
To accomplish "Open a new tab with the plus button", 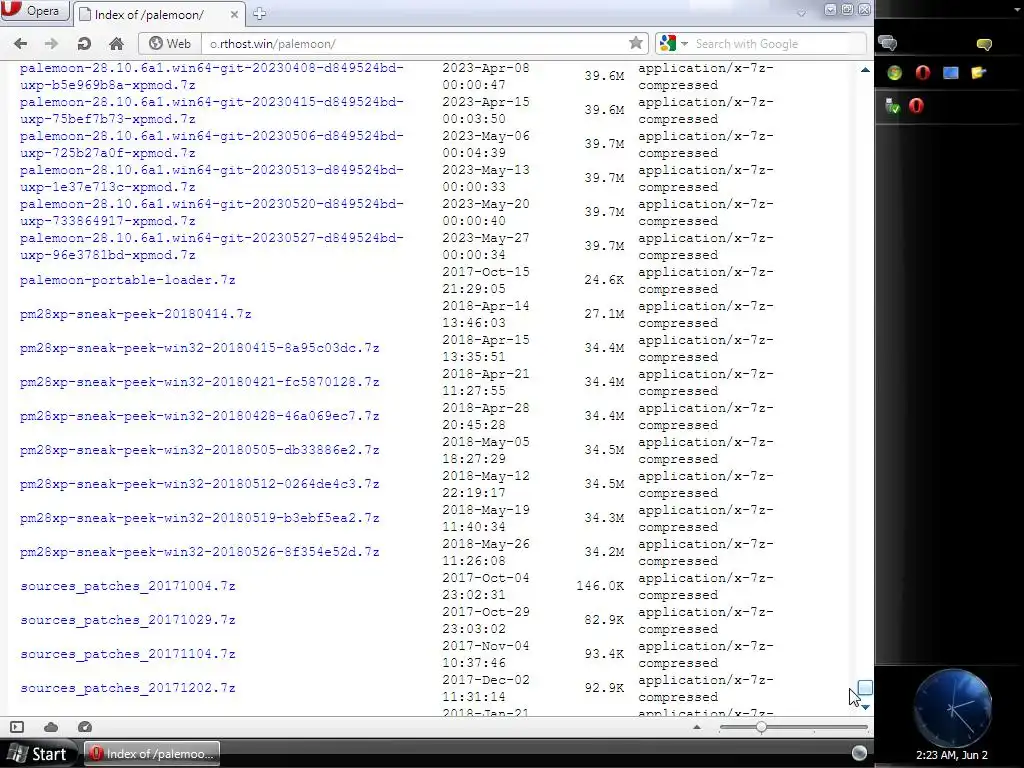I will tap(259, 14).
